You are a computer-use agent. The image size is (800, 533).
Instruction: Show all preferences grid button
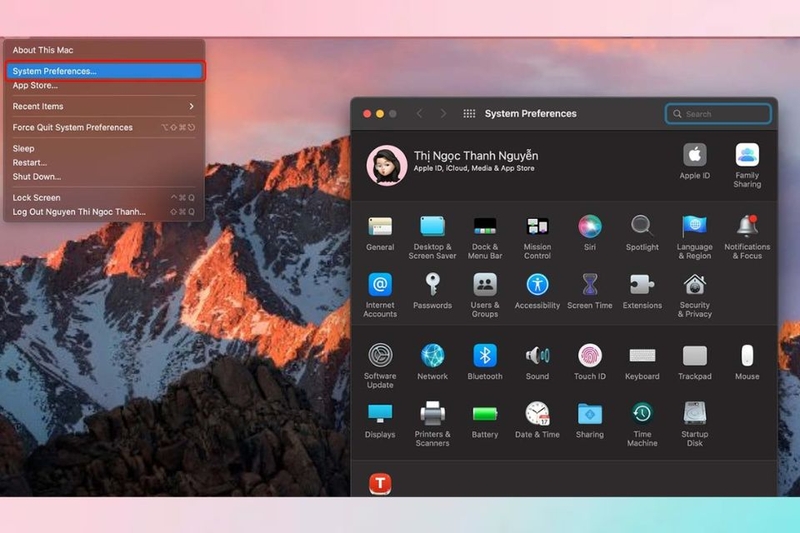click(x=469, y=113)
